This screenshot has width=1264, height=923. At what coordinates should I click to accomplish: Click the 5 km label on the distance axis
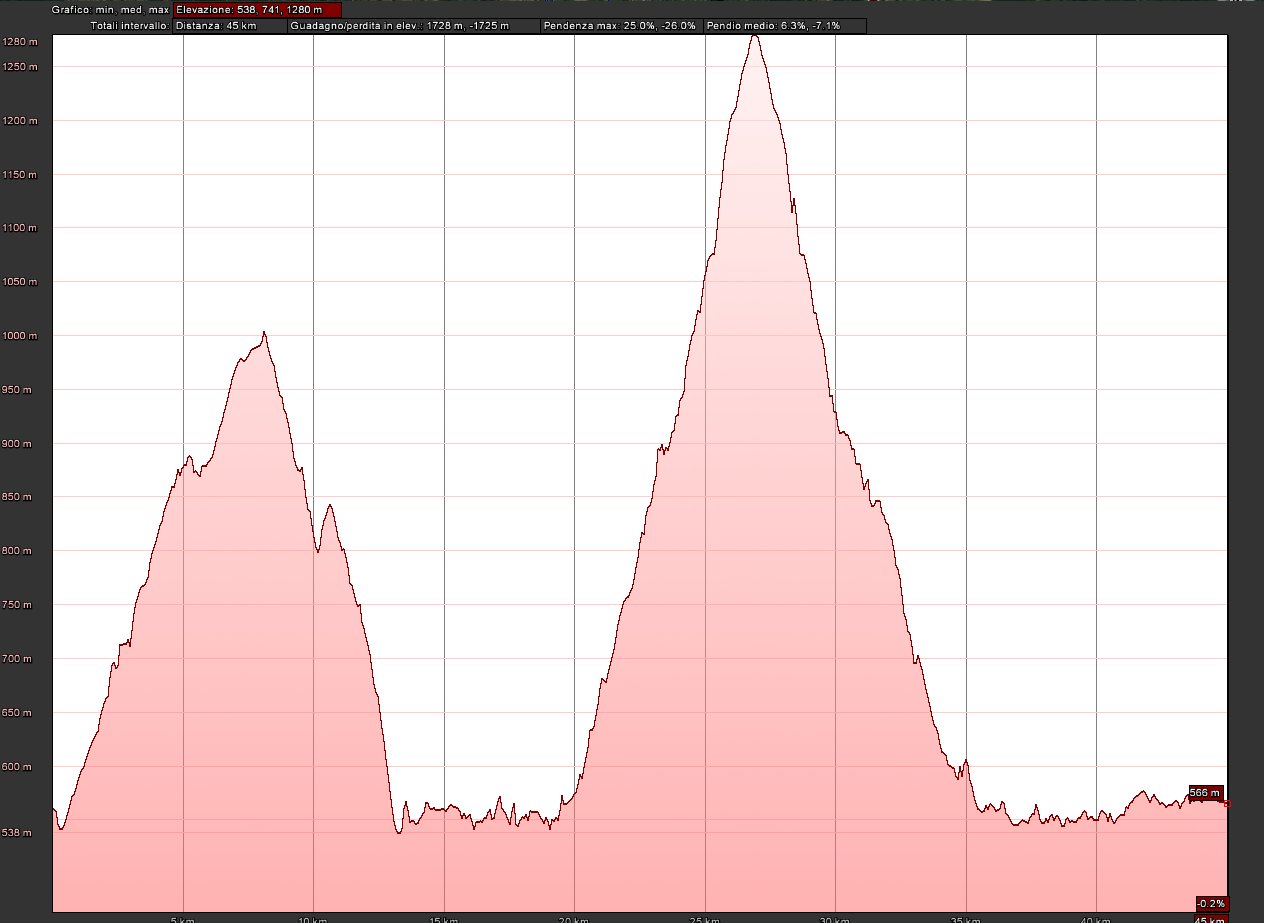181,919
